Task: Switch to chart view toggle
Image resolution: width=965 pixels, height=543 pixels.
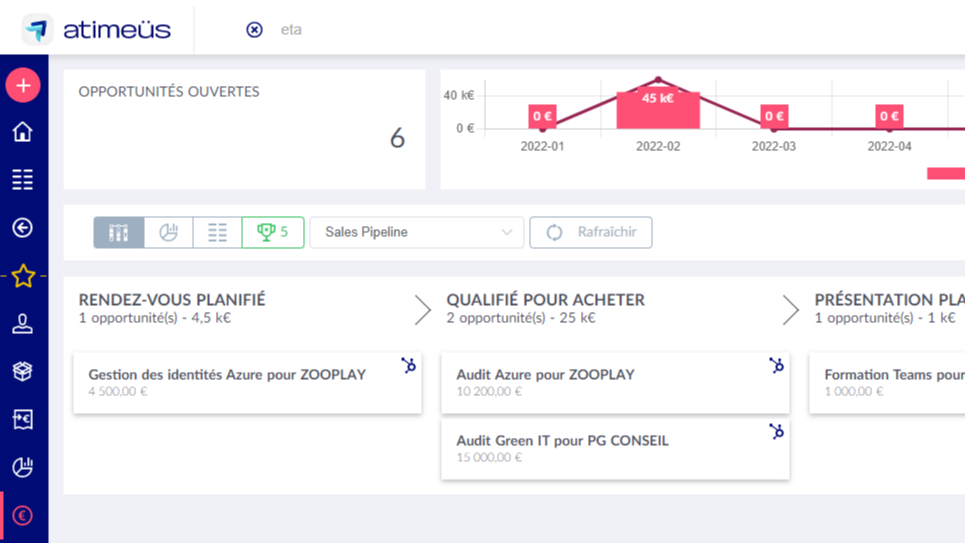Action: pyautogui.click(x=168, y=233)
